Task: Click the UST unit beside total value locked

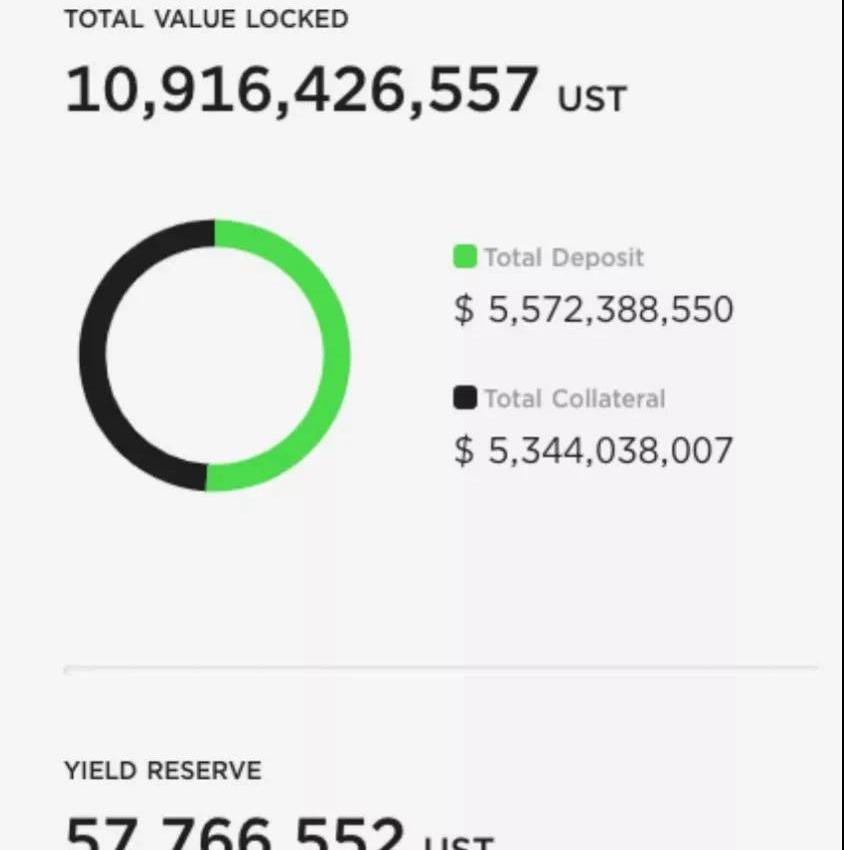Action: [592, 99]
